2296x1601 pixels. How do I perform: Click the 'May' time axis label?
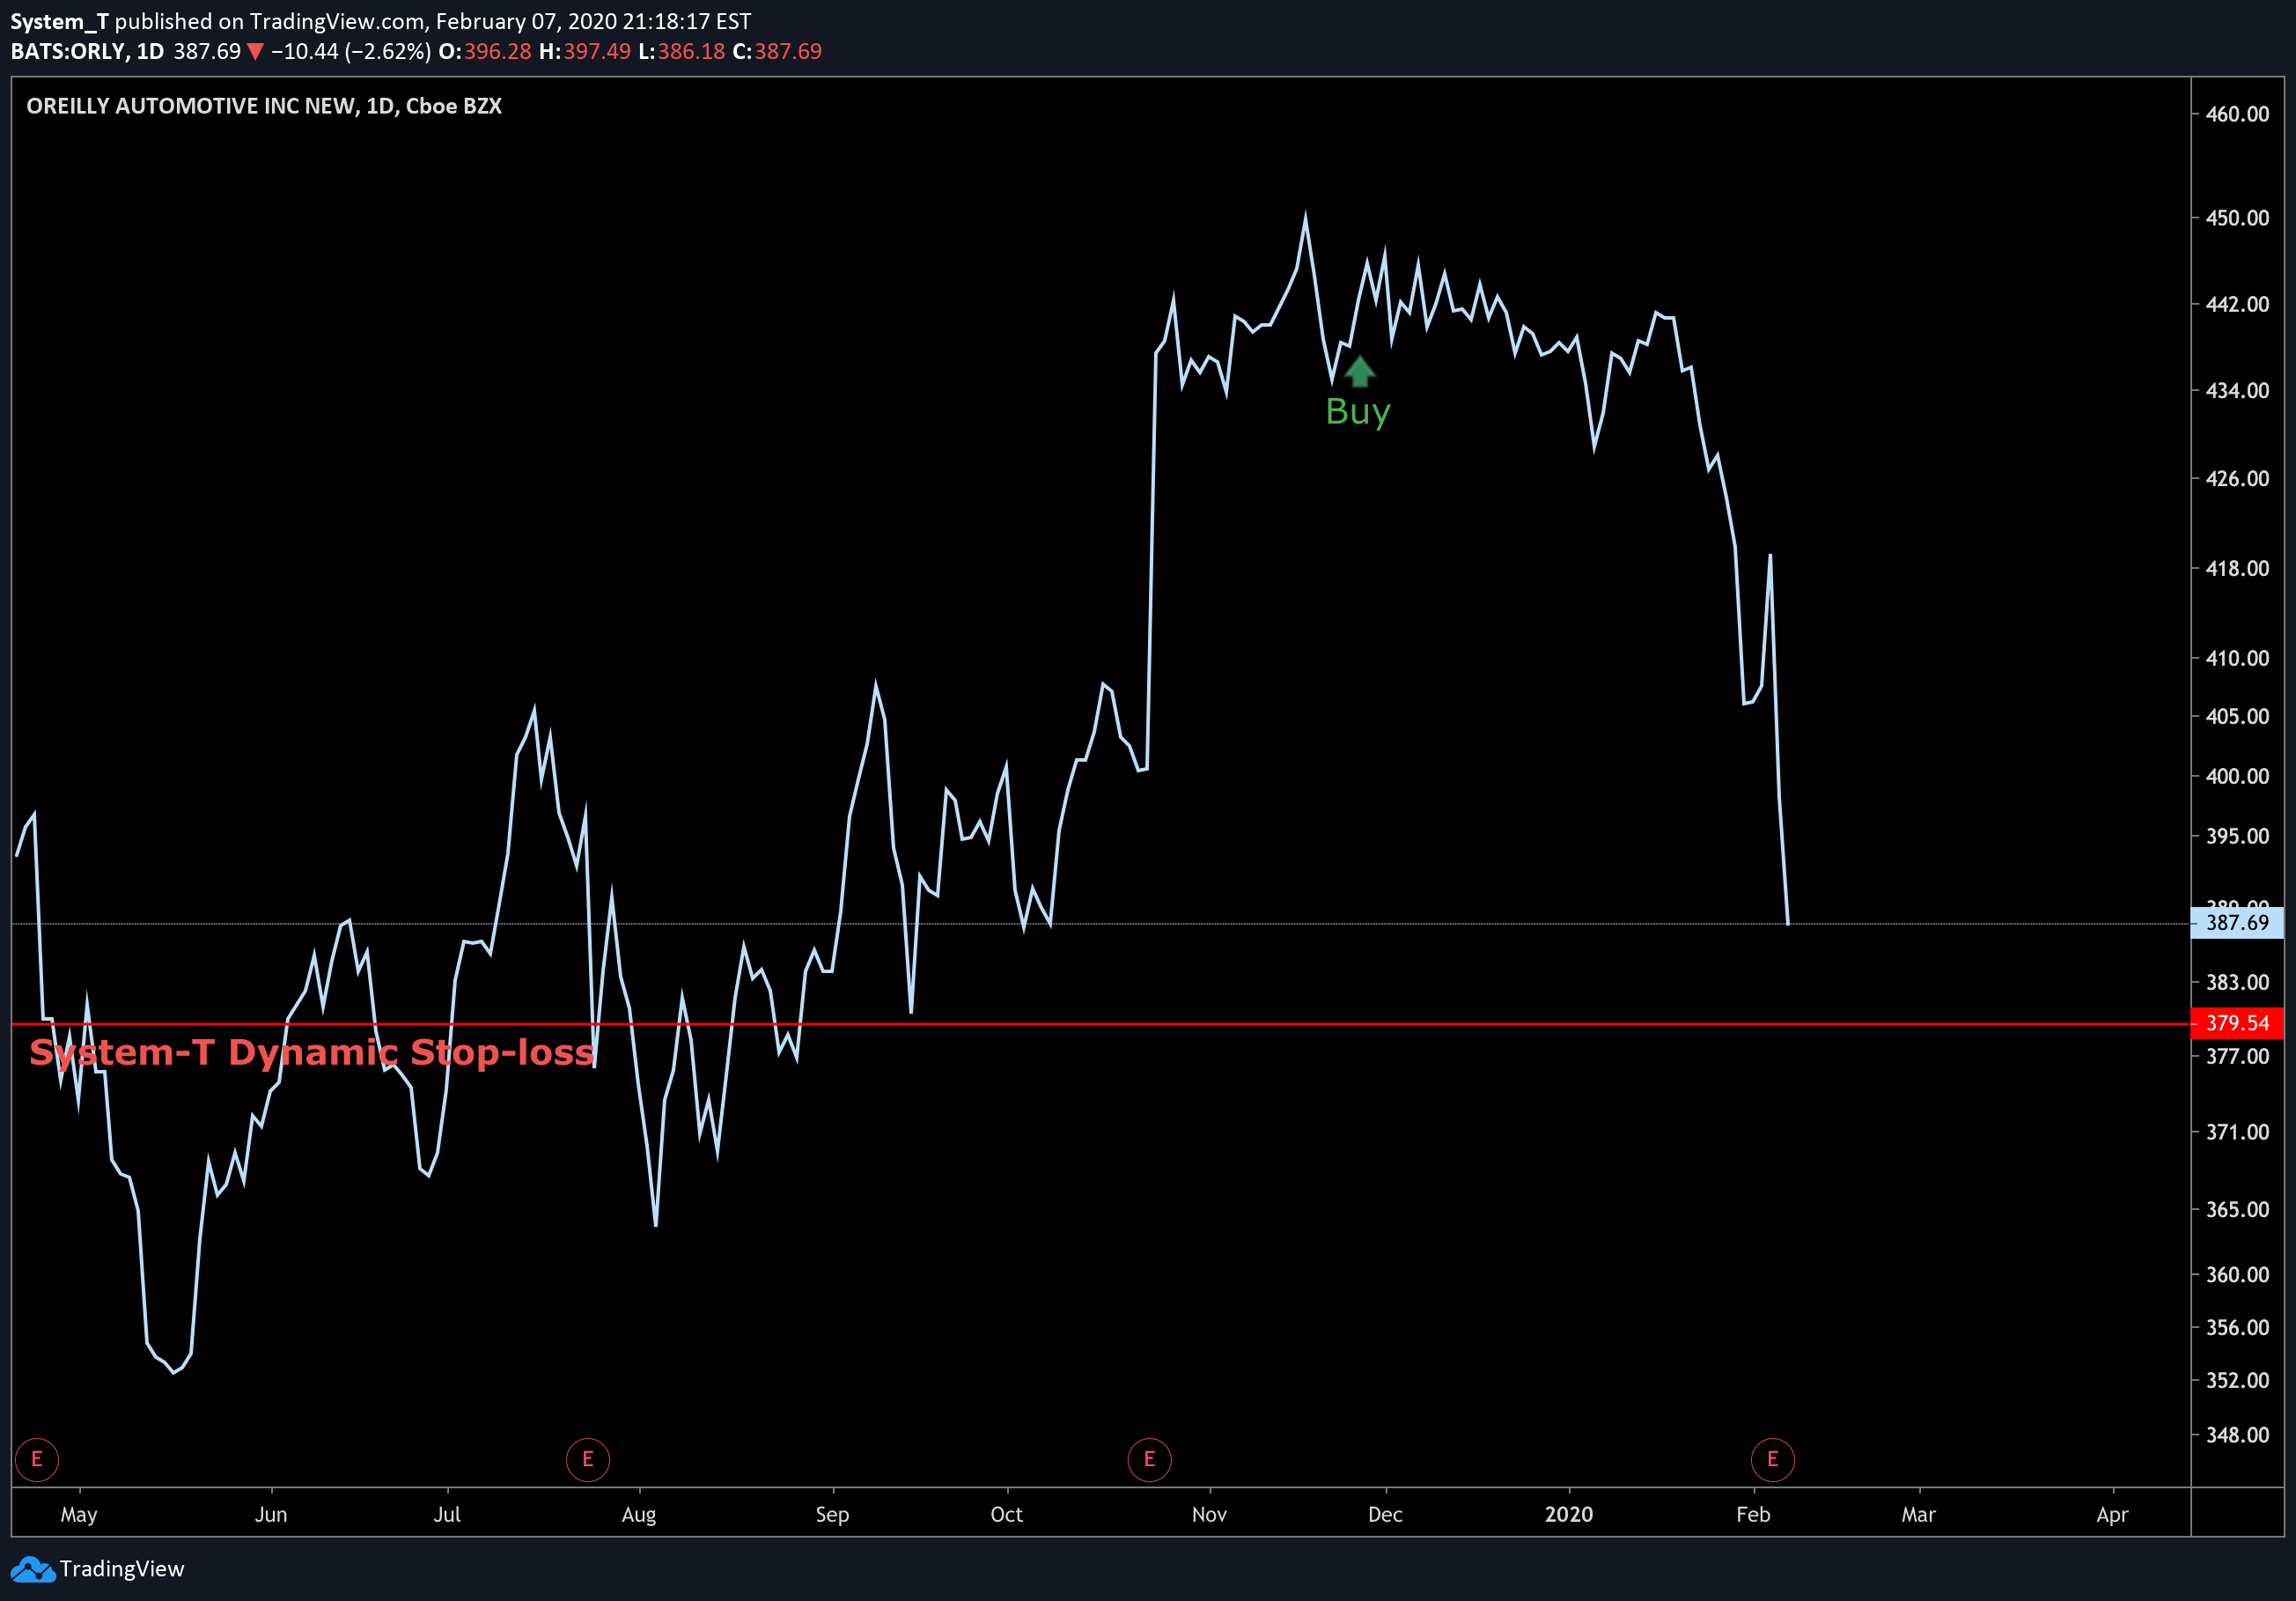tap(79, 1515)
